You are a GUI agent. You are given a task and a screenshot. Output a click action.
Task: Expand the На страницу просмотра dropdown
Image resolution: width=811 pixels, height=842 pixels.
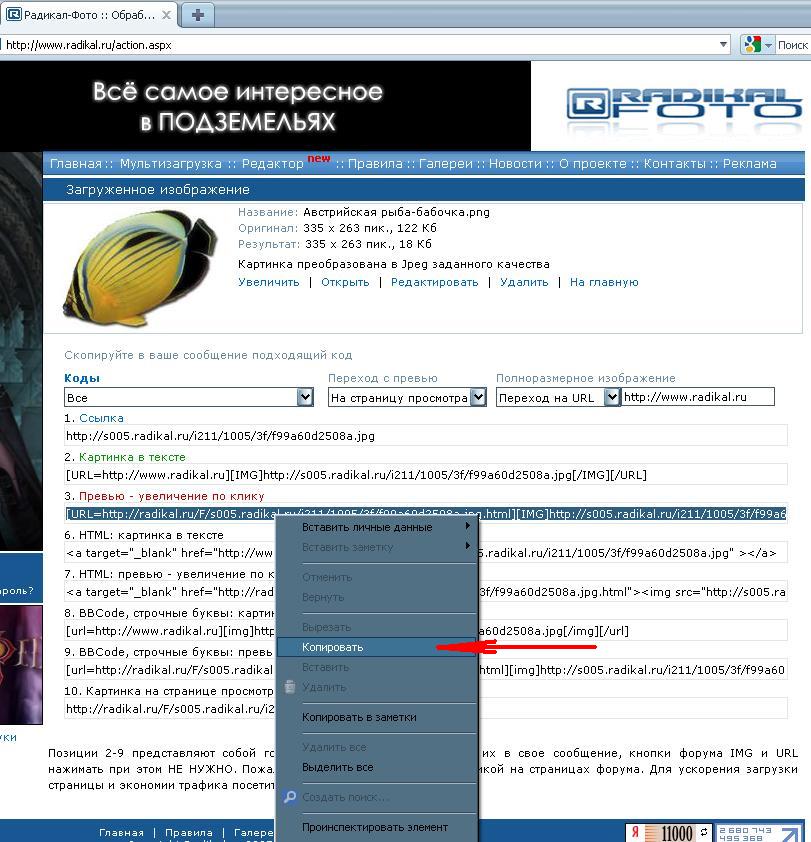pyautogui.click(x=478, y=397)
